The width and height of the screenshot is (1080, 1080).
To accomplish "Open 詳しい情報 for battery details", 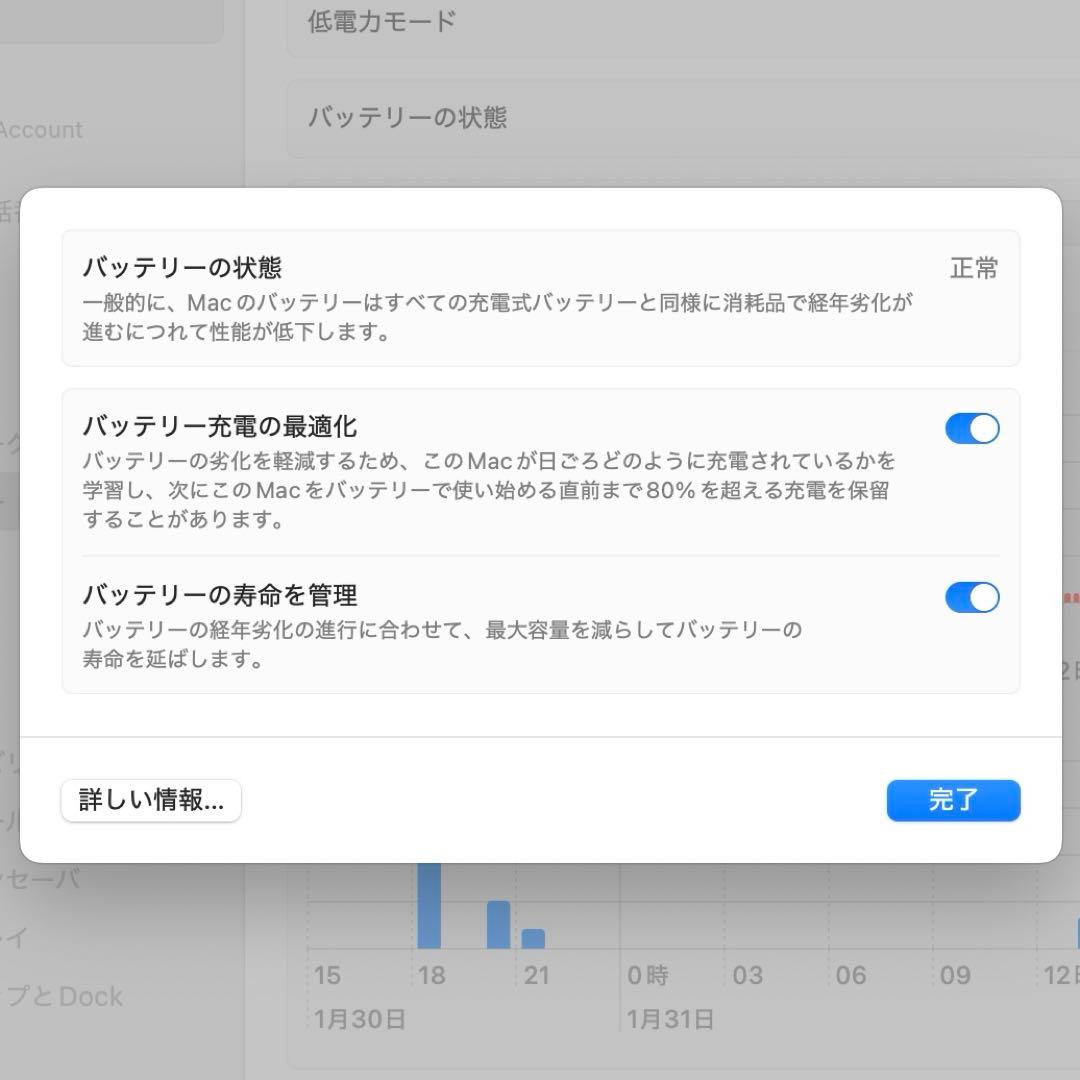I will tap(150, 800).
